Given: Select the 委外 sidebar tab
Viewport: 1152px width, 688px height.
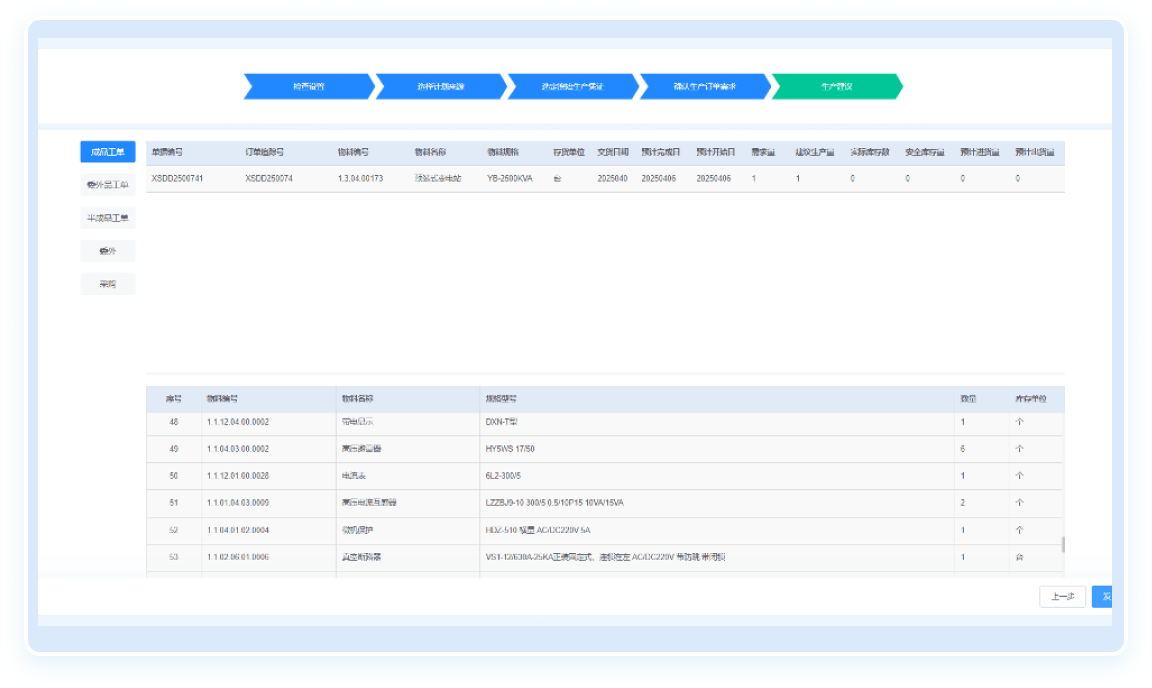Looking at the screenshot, I should pyautogui.click(x=108, y=251).
